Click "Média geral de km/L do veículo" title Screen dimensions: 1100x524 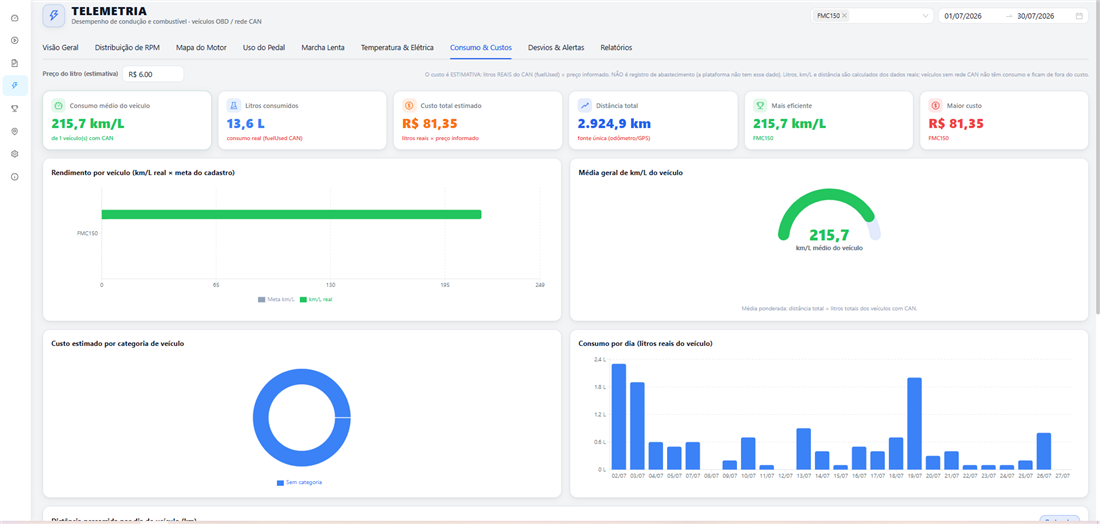coord(632,173)
